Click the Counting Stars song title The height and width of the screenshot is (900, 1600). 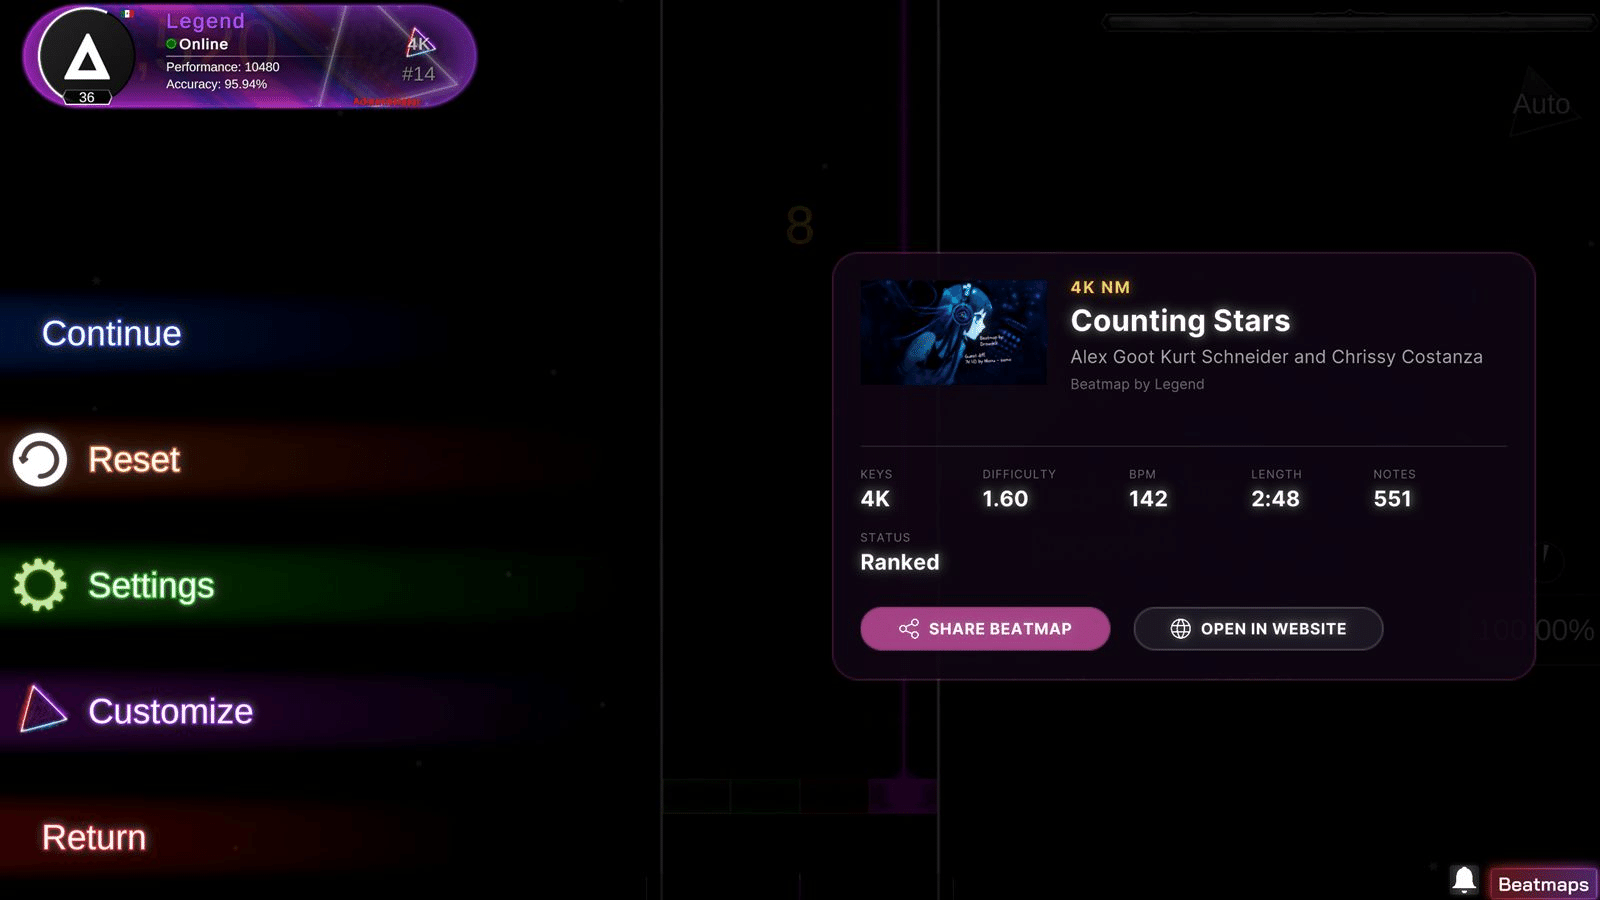point(1180,320)
